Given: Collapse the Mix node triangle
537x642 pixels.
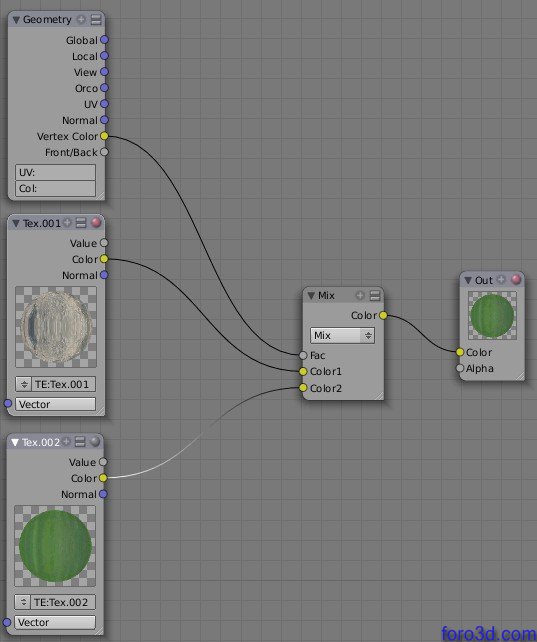Looking at the screenshot, I should click(x=311, y=295).
